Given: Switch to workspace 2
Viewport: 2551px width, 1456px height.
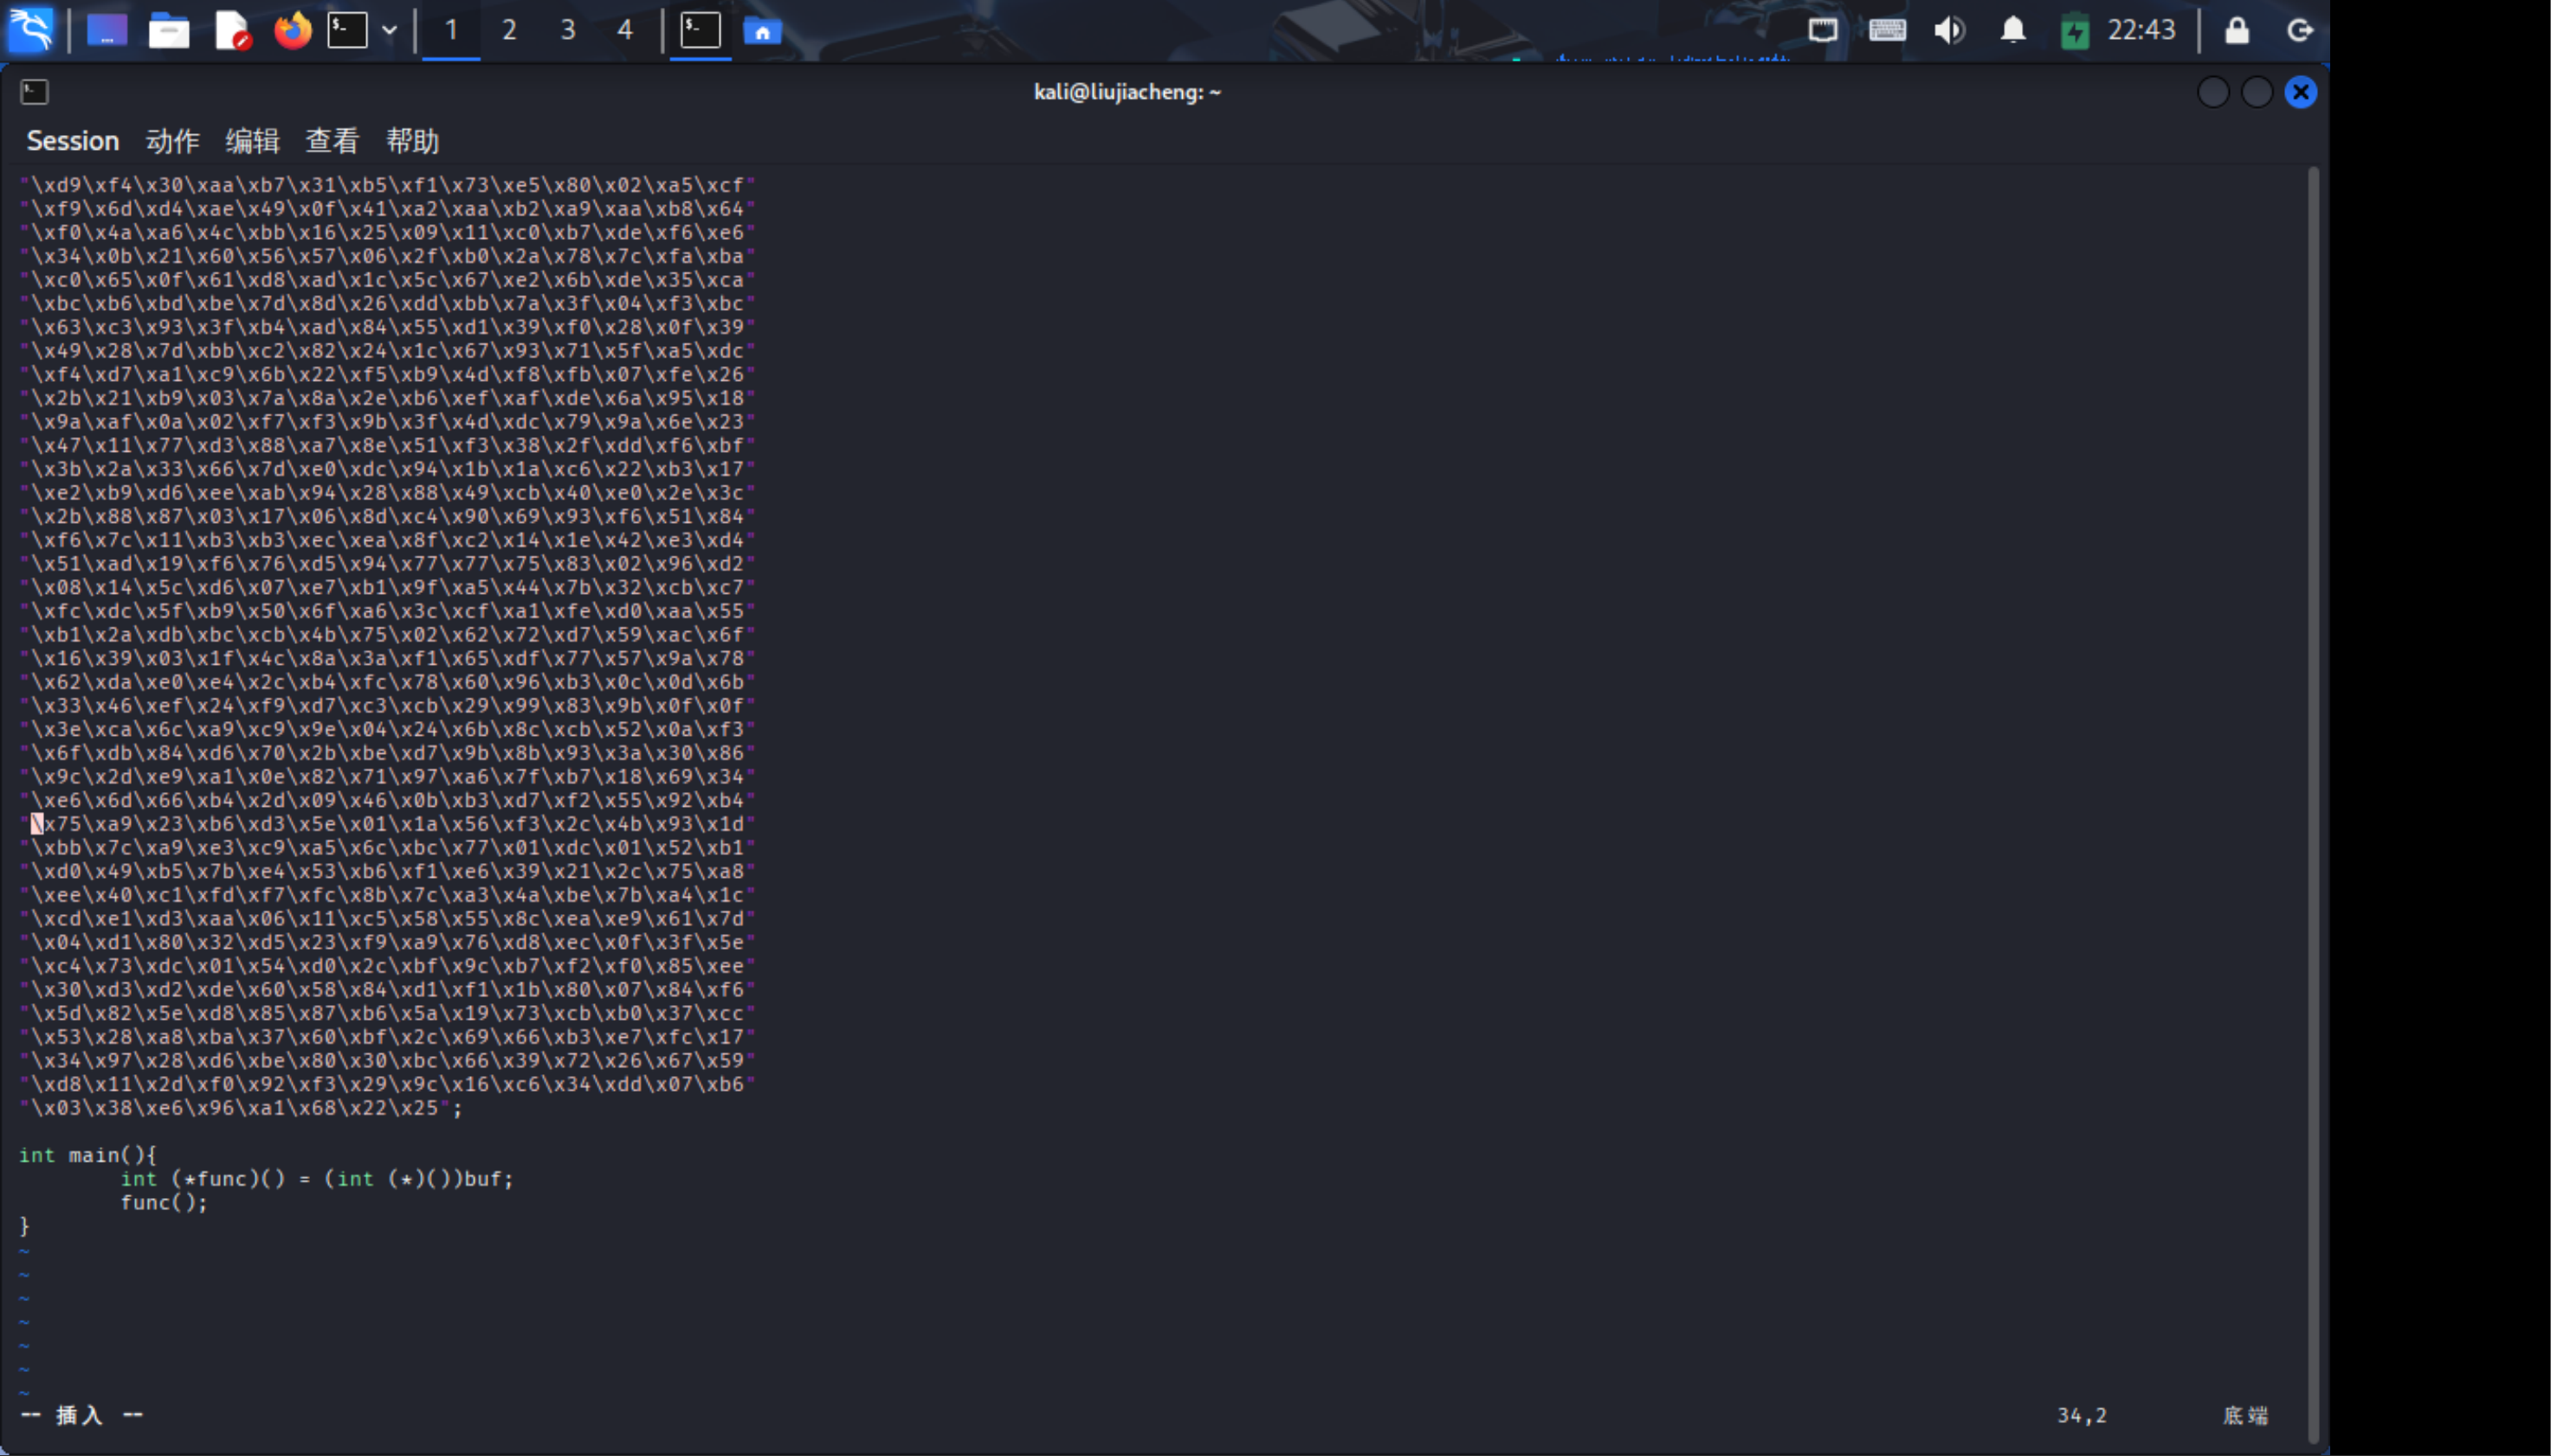Looking at the screenshot, I should tap(509, 30).
